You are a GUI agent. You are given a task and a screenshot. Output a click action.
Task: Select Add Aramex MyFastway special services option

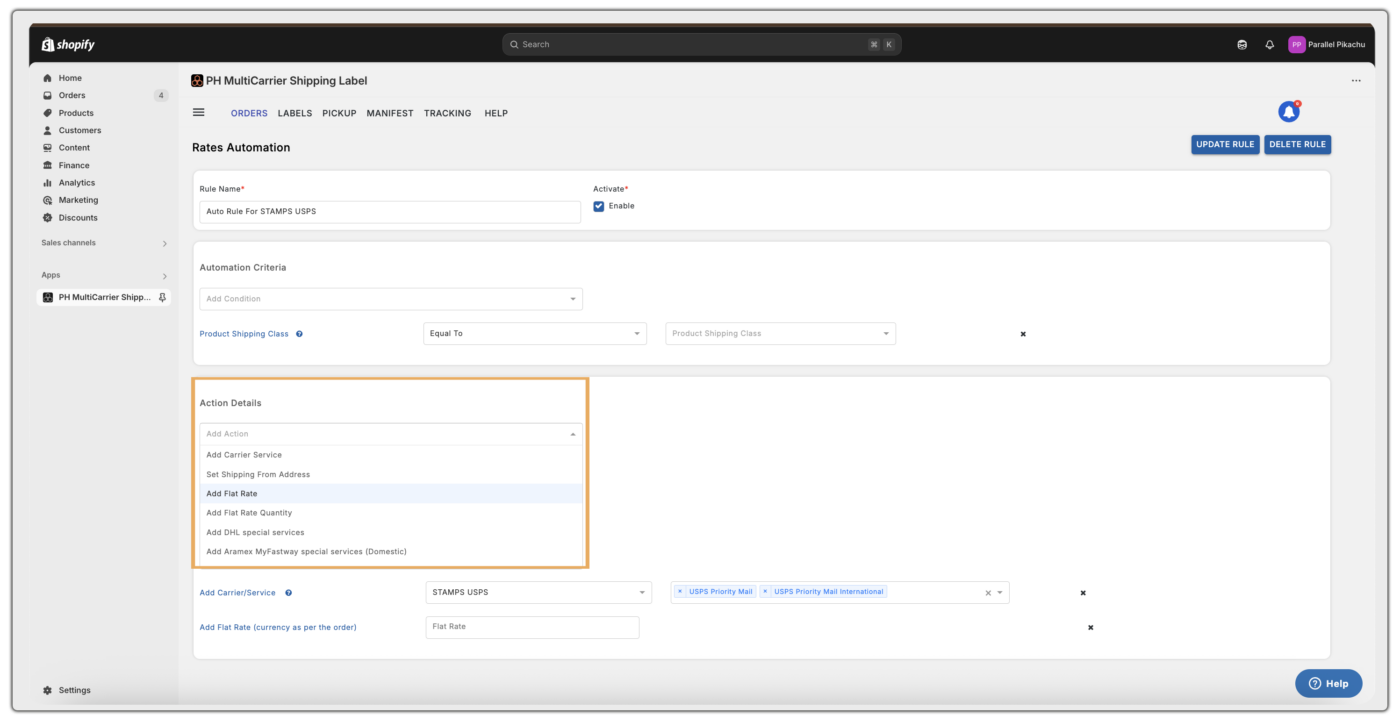(391, 552)
